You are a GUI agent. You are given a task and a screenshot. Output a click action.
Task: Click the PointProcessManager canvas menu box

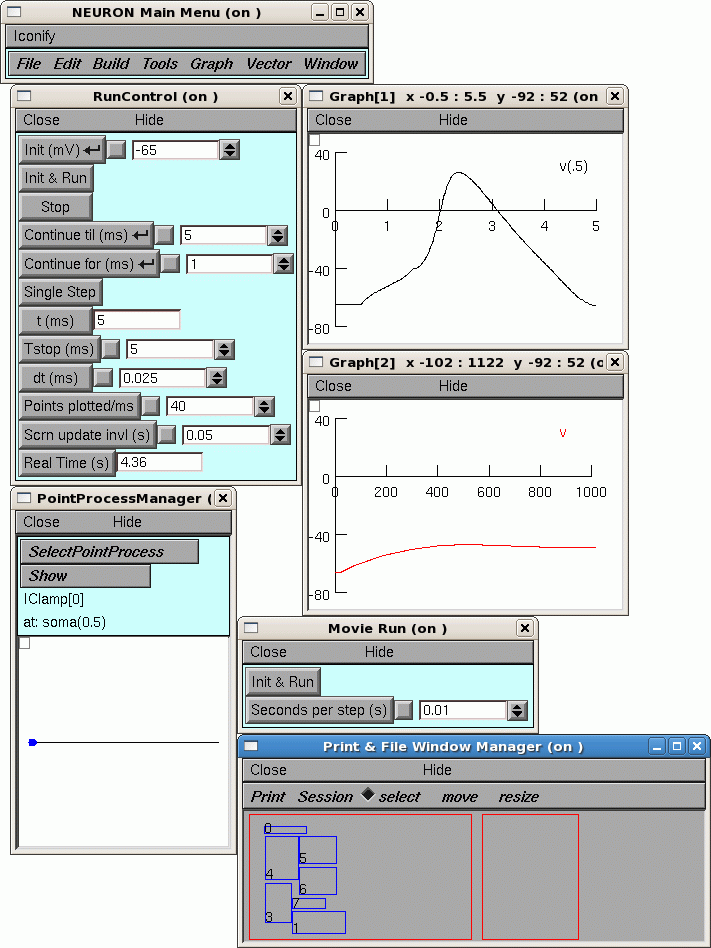click(24, 643)
